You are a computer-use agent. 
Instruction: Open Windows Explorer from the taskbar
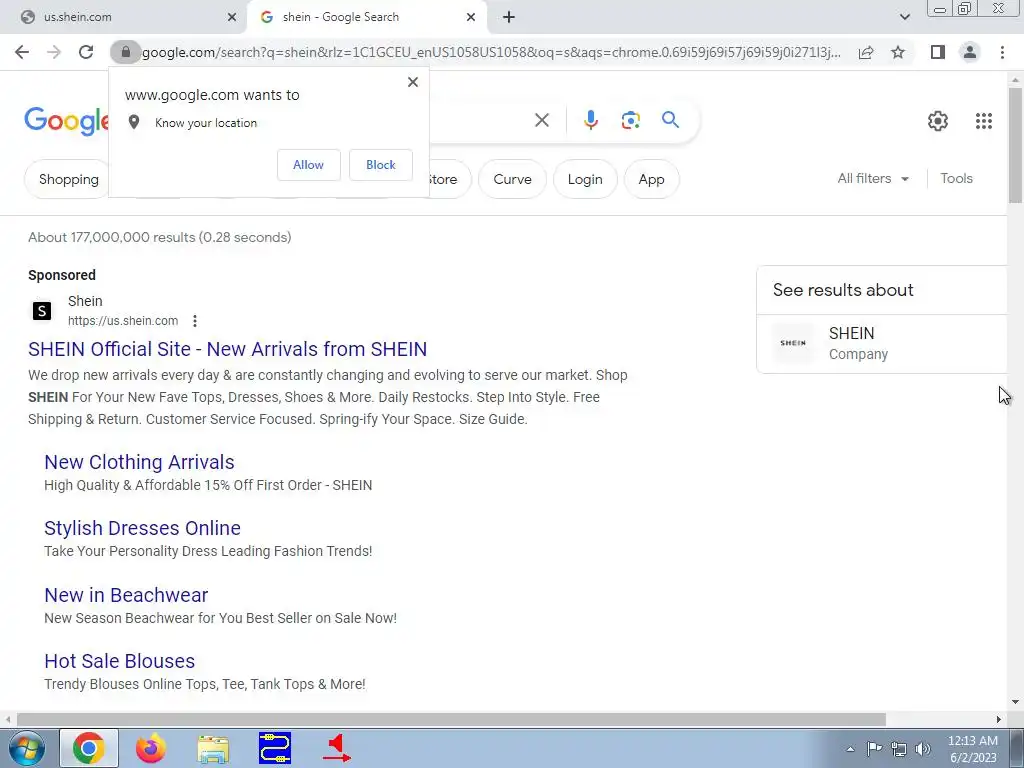[213, 748]
